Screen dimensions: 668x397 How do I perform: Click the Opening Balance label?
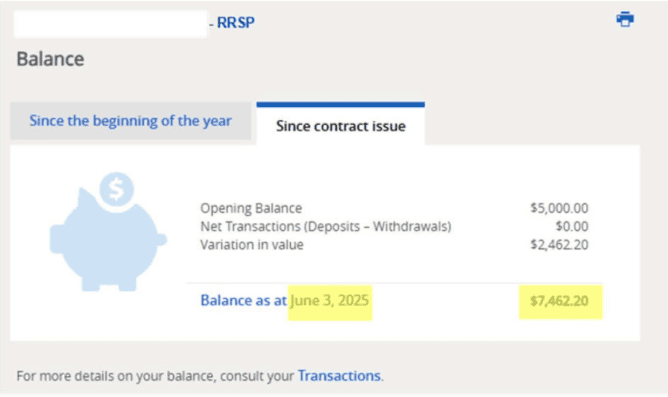[251, 208]
